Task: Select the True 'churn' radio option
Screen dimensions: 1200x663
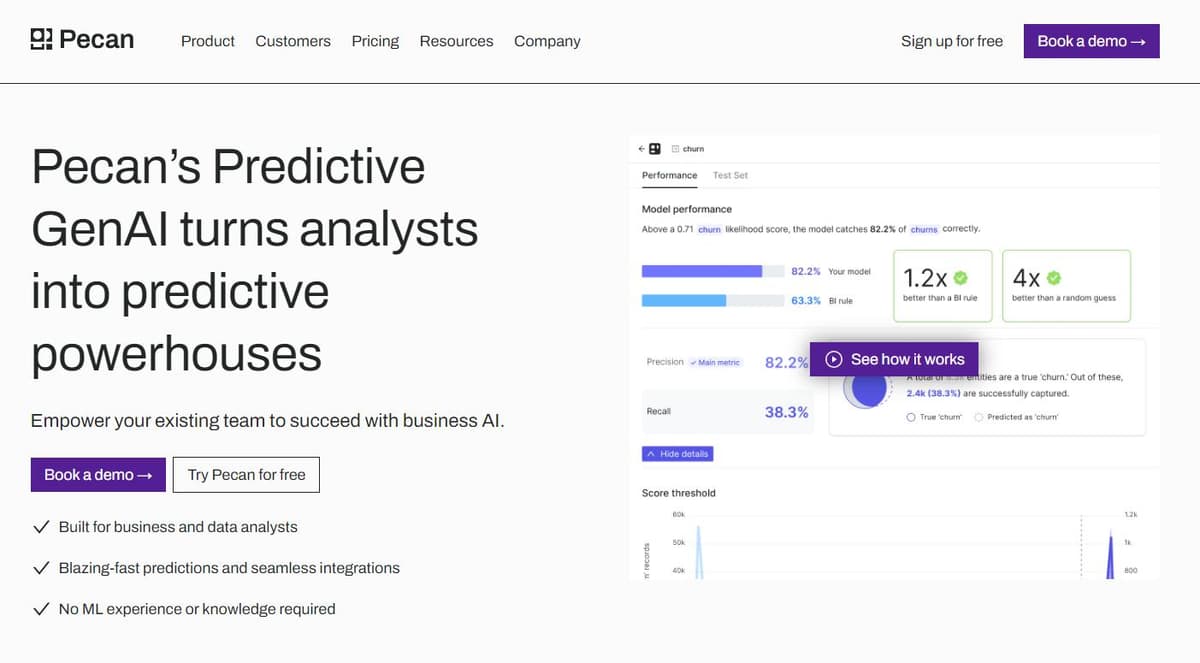Action: pyautogui.click(x=910, y=417)
